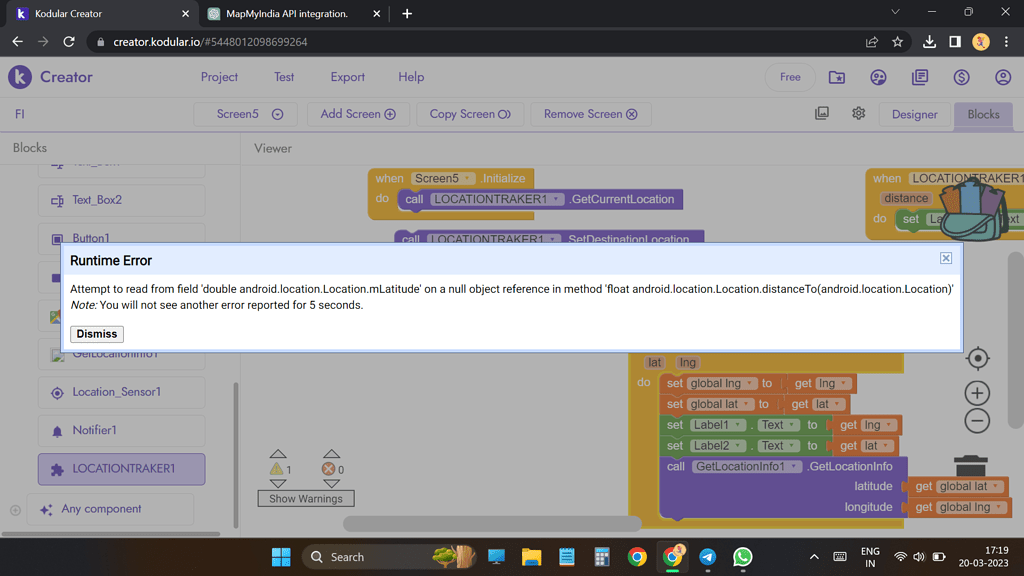Image resolution: width=1024 pixels, height=576 pixels.
Task: Go to next warning with down arrow
Action: (278, 484)
